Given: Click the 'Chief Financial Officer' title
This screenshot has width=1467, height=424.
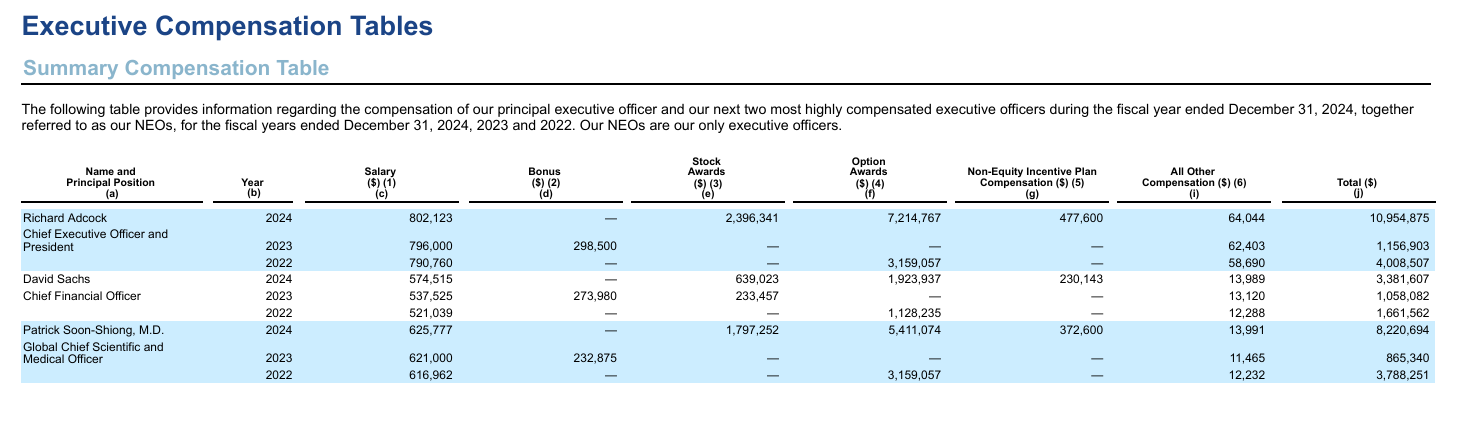Looking at the screenshot, I should tap(81, 296).
